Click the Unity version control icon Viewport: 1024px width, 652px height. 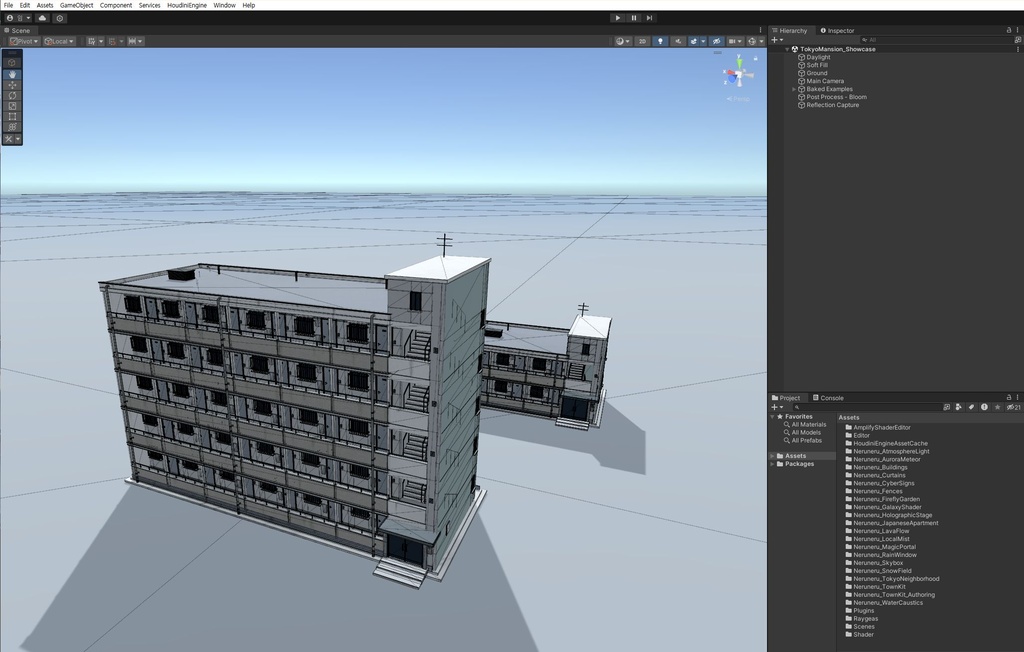(x=59, y=18)
